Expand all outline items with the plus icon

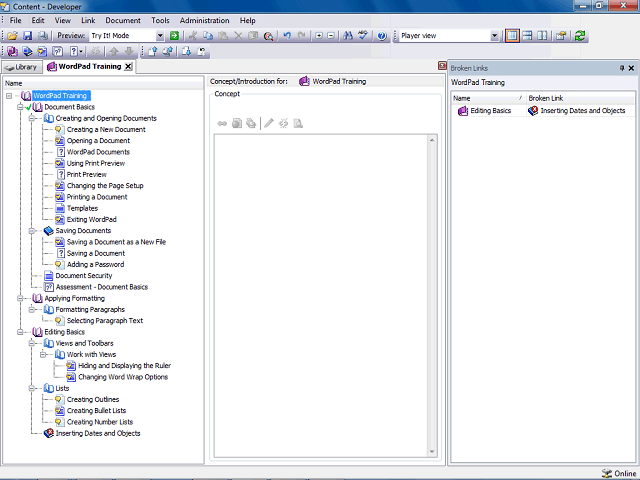[x=319, y=36]
